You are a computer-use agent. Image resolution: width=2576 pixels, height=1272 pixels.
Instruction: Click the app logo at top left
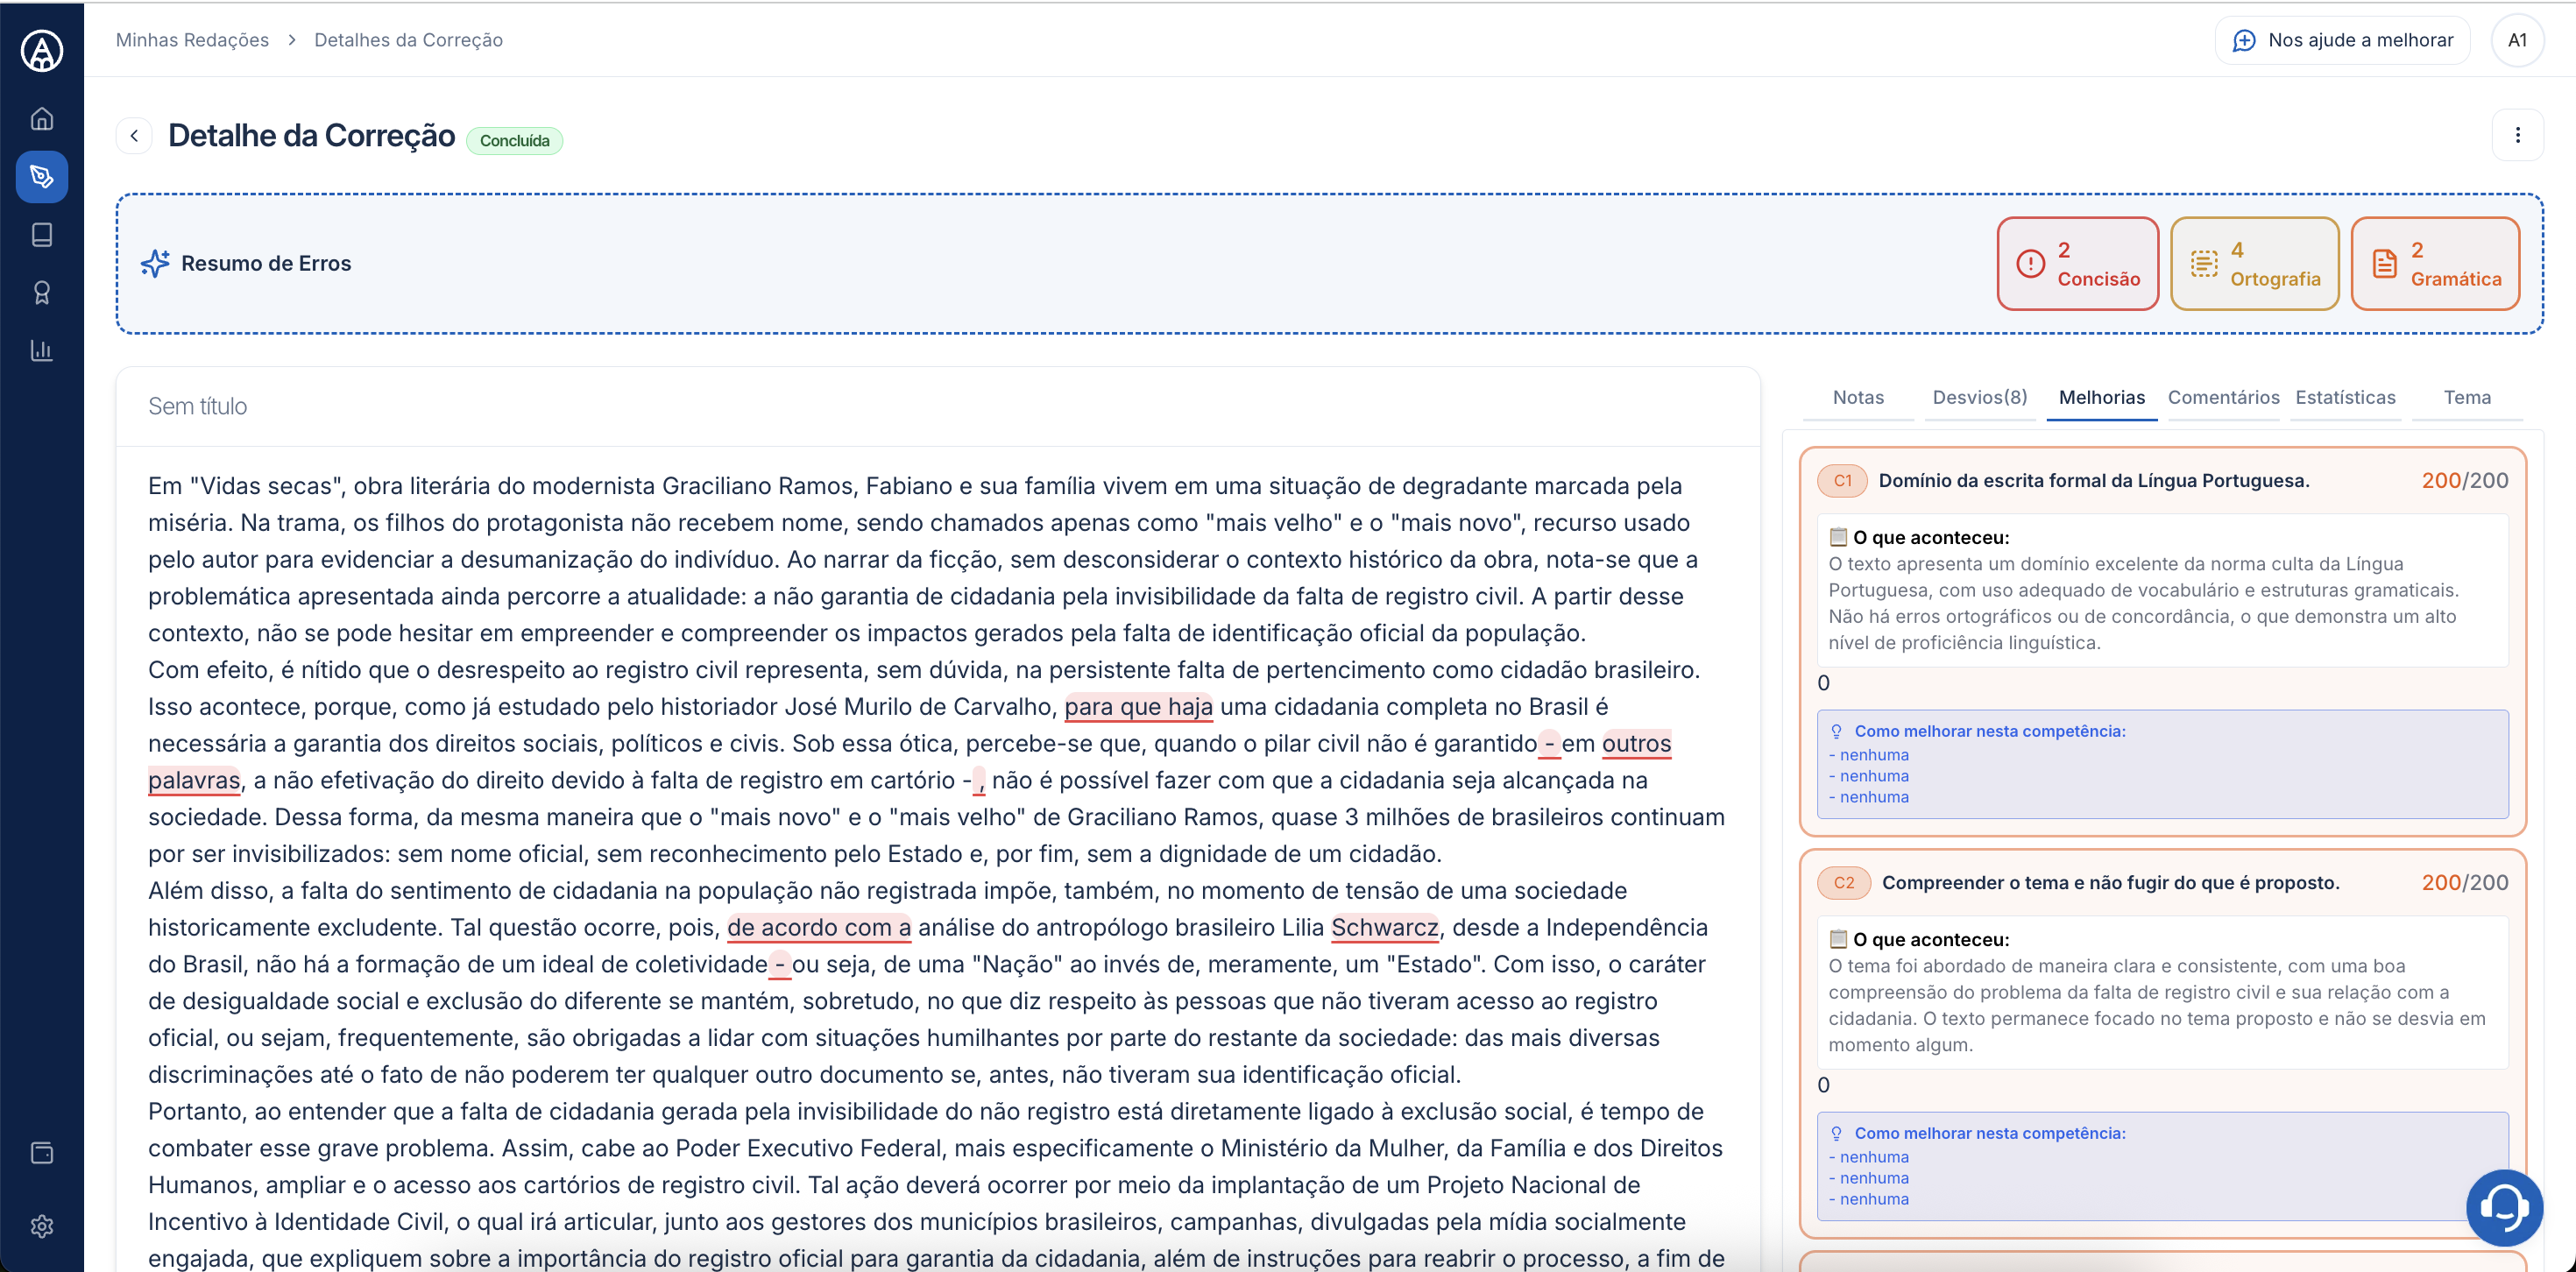(x=42, y=51)
